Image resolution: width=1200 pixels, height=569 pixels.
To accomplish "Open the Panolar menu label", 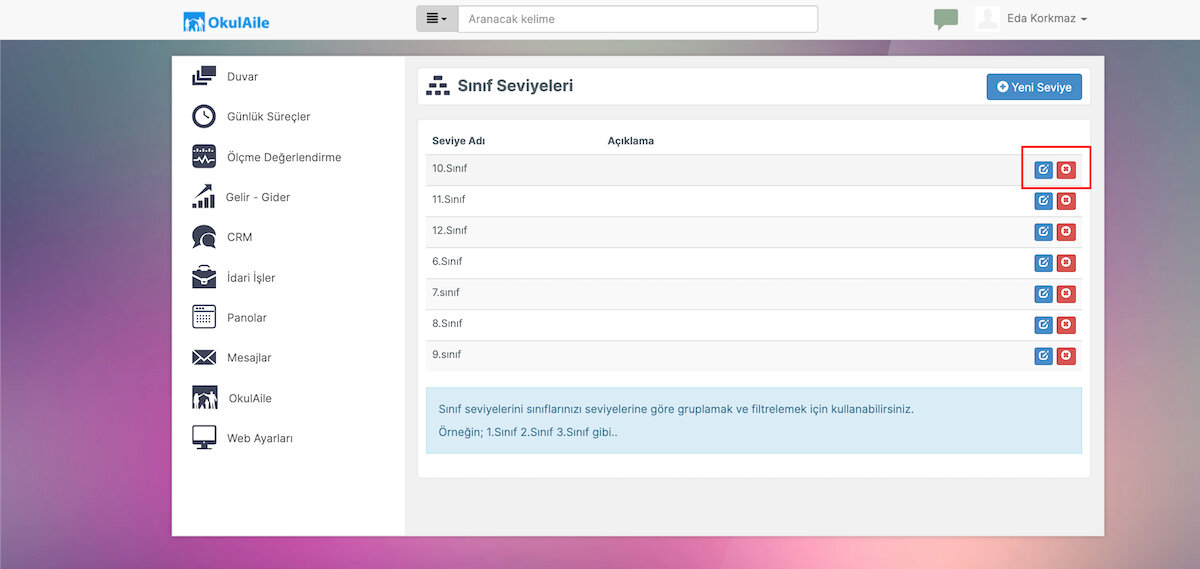I will [247, 318].
